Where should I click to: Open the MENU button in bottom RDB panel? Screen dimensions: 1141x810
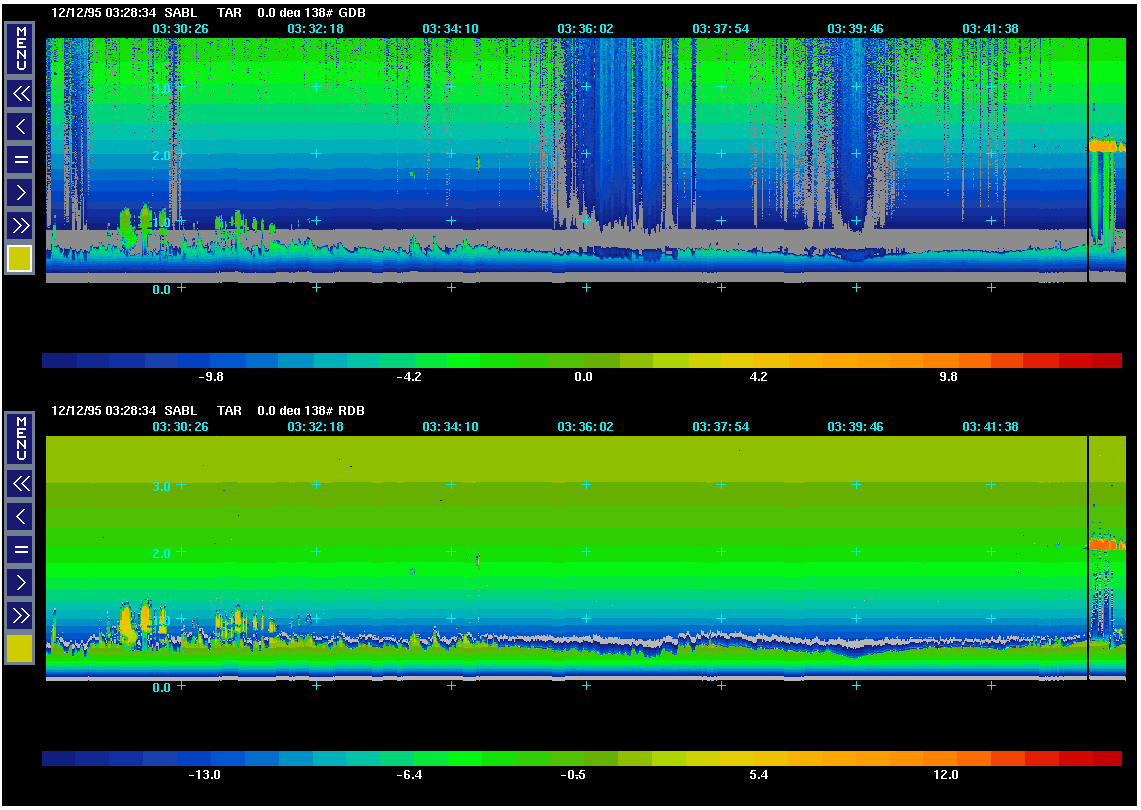point(20,439)
